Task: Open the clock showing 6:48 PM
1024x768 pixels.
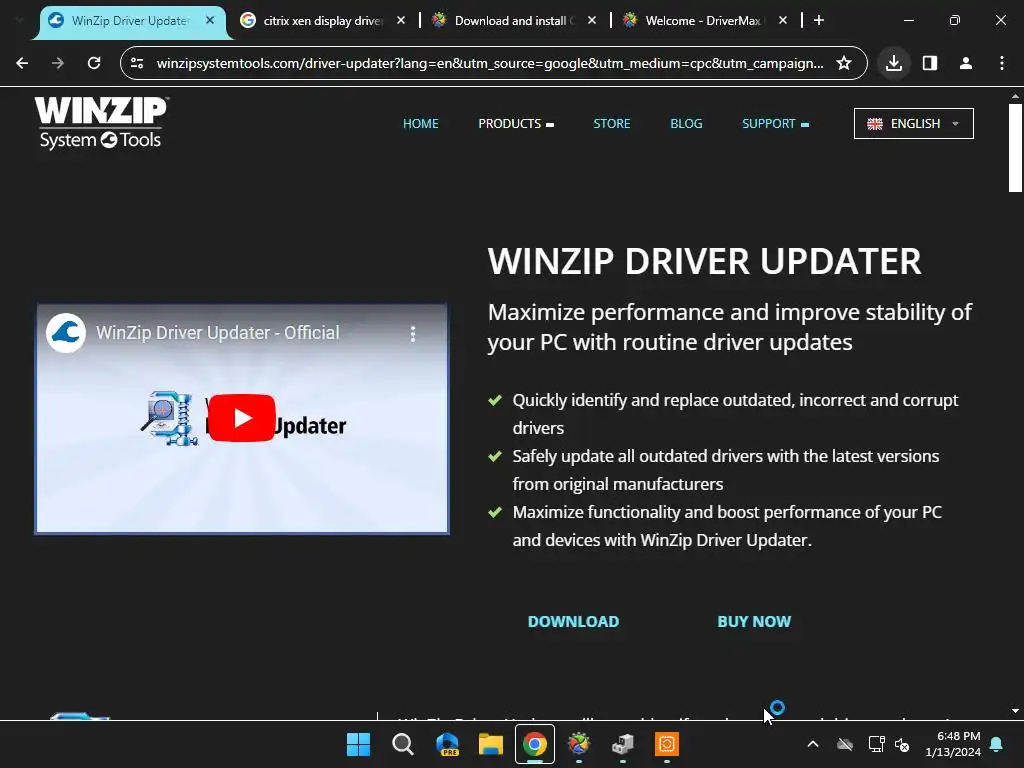Action: [953, 744]
